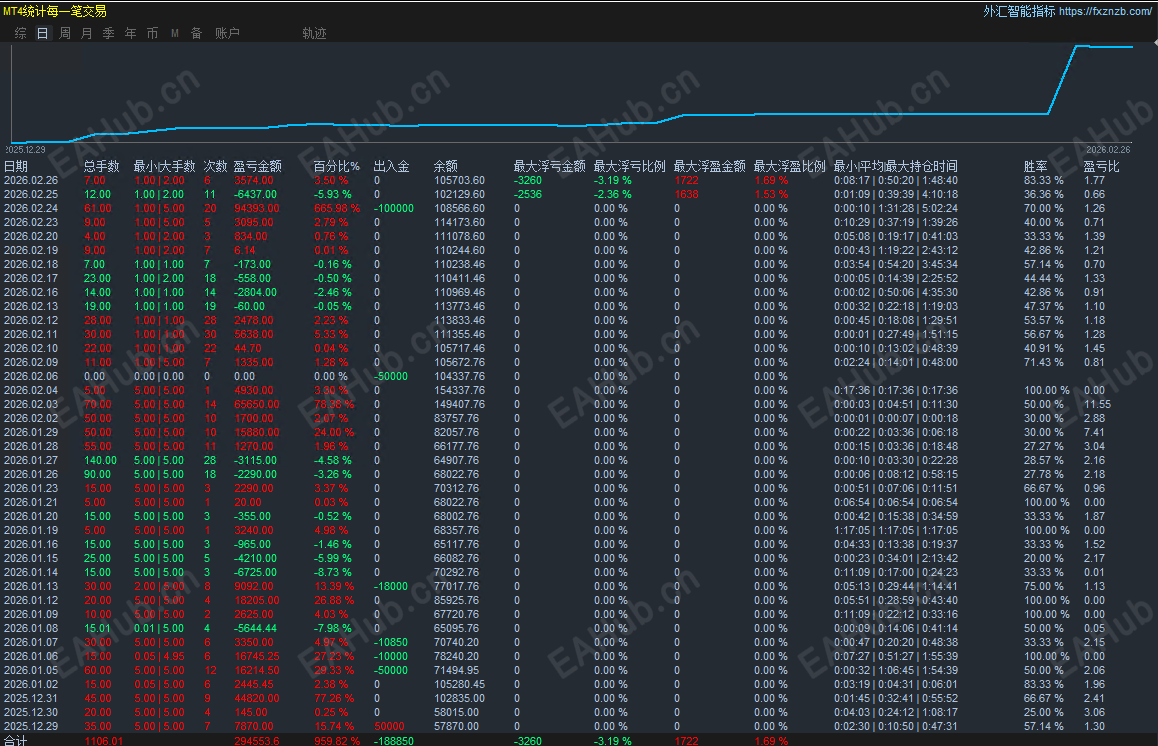Click the M tab in the toolbar
The height and width of the screenshot is (746, 1158).
click(175, 33)
